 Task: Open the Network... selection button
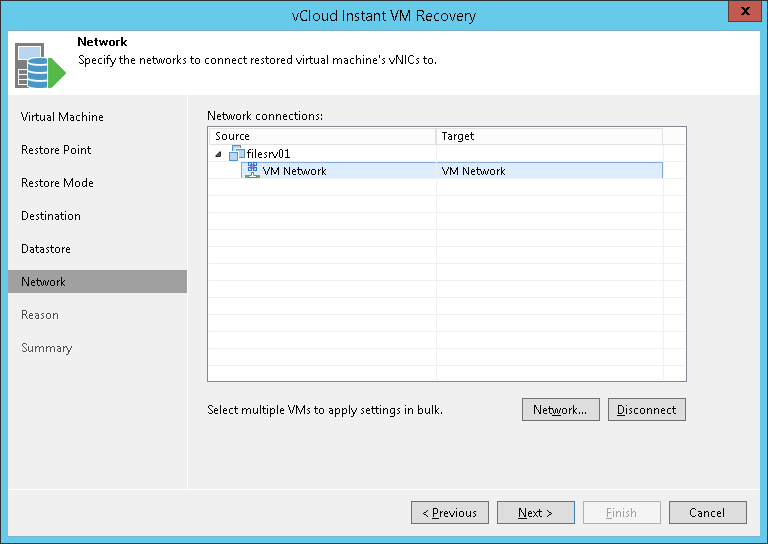tap(560, 409)
